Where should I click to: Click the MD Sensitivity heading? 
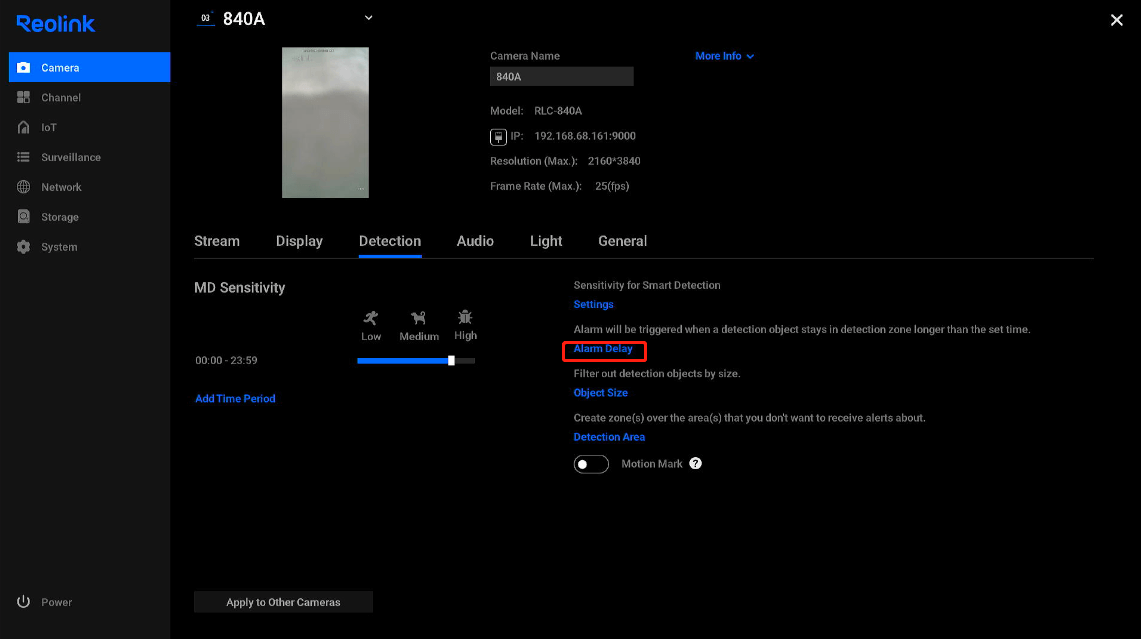tap(239, 287)
